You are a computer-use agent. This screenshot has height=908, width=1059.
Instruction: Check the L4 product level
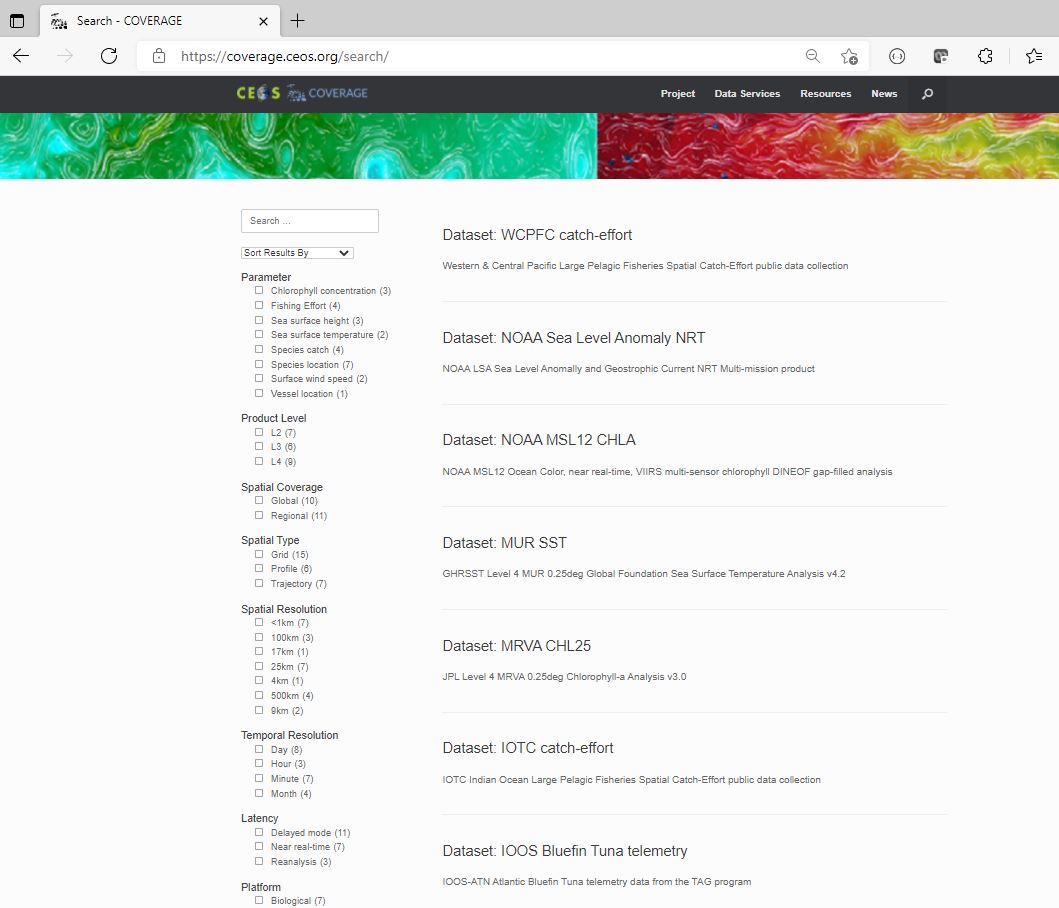coord(259,461)
